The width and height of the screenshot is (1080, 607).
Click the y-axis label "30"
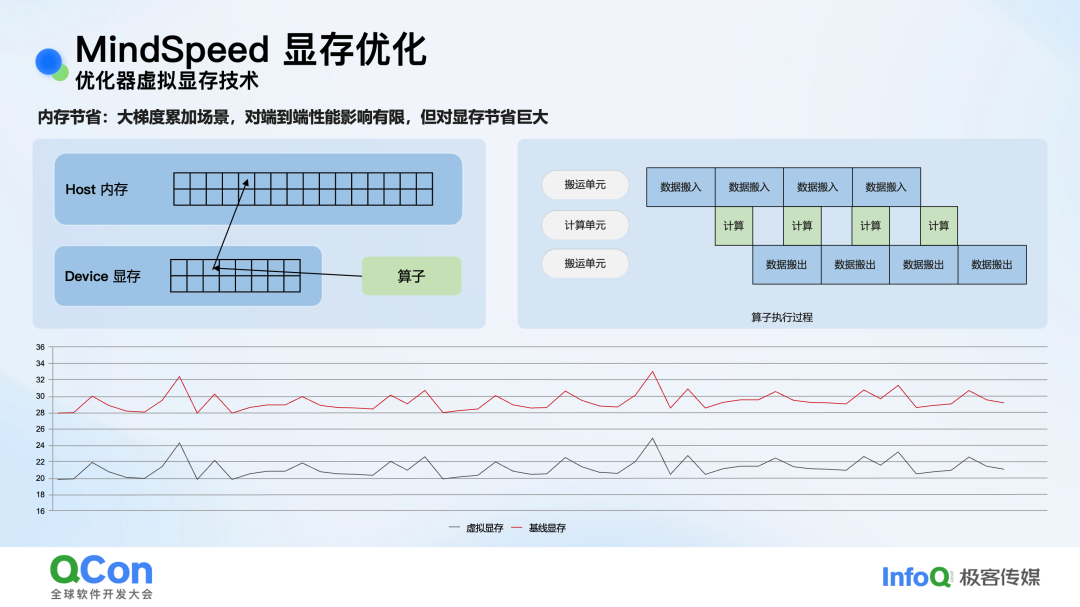41,396
